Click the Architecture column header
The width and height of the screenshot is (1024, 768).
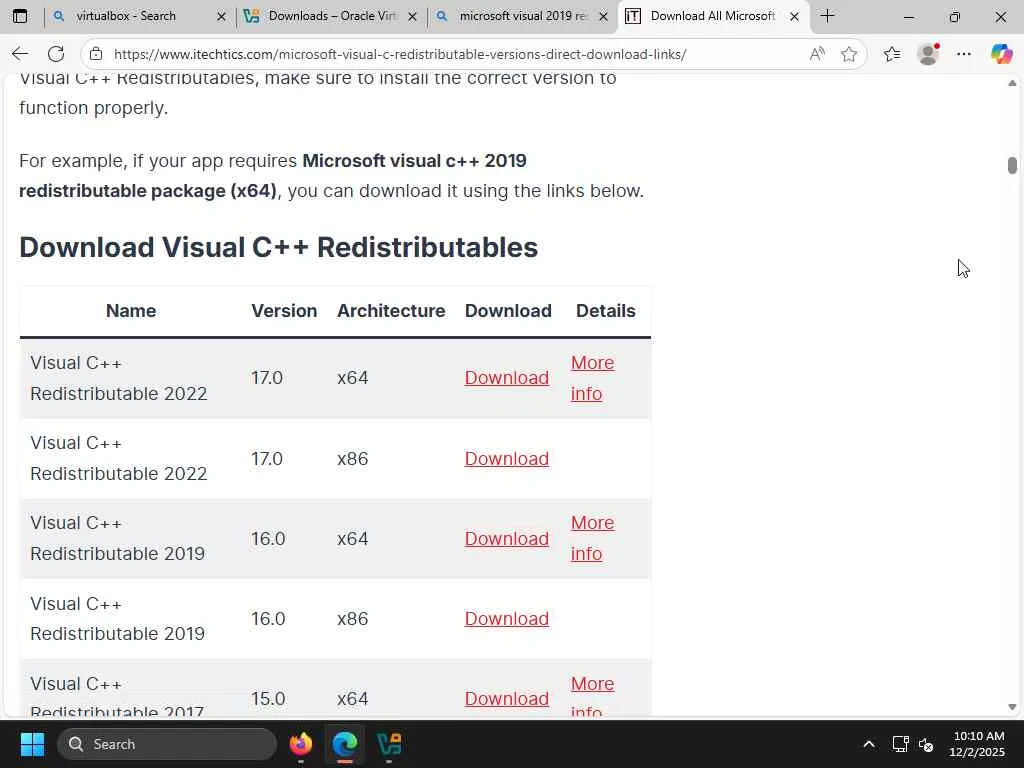[x=391, y=311]
